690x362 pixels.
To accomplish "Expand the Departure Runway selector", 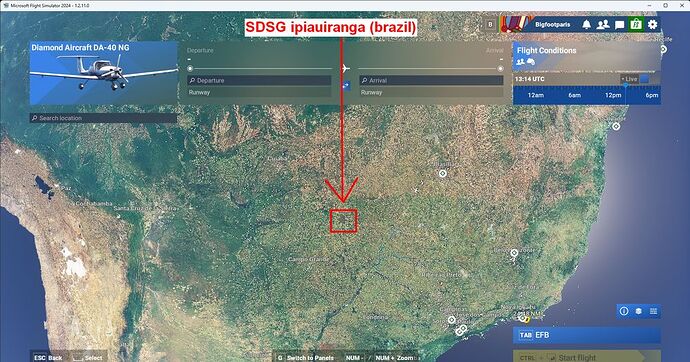I will (x=259, y=93).
